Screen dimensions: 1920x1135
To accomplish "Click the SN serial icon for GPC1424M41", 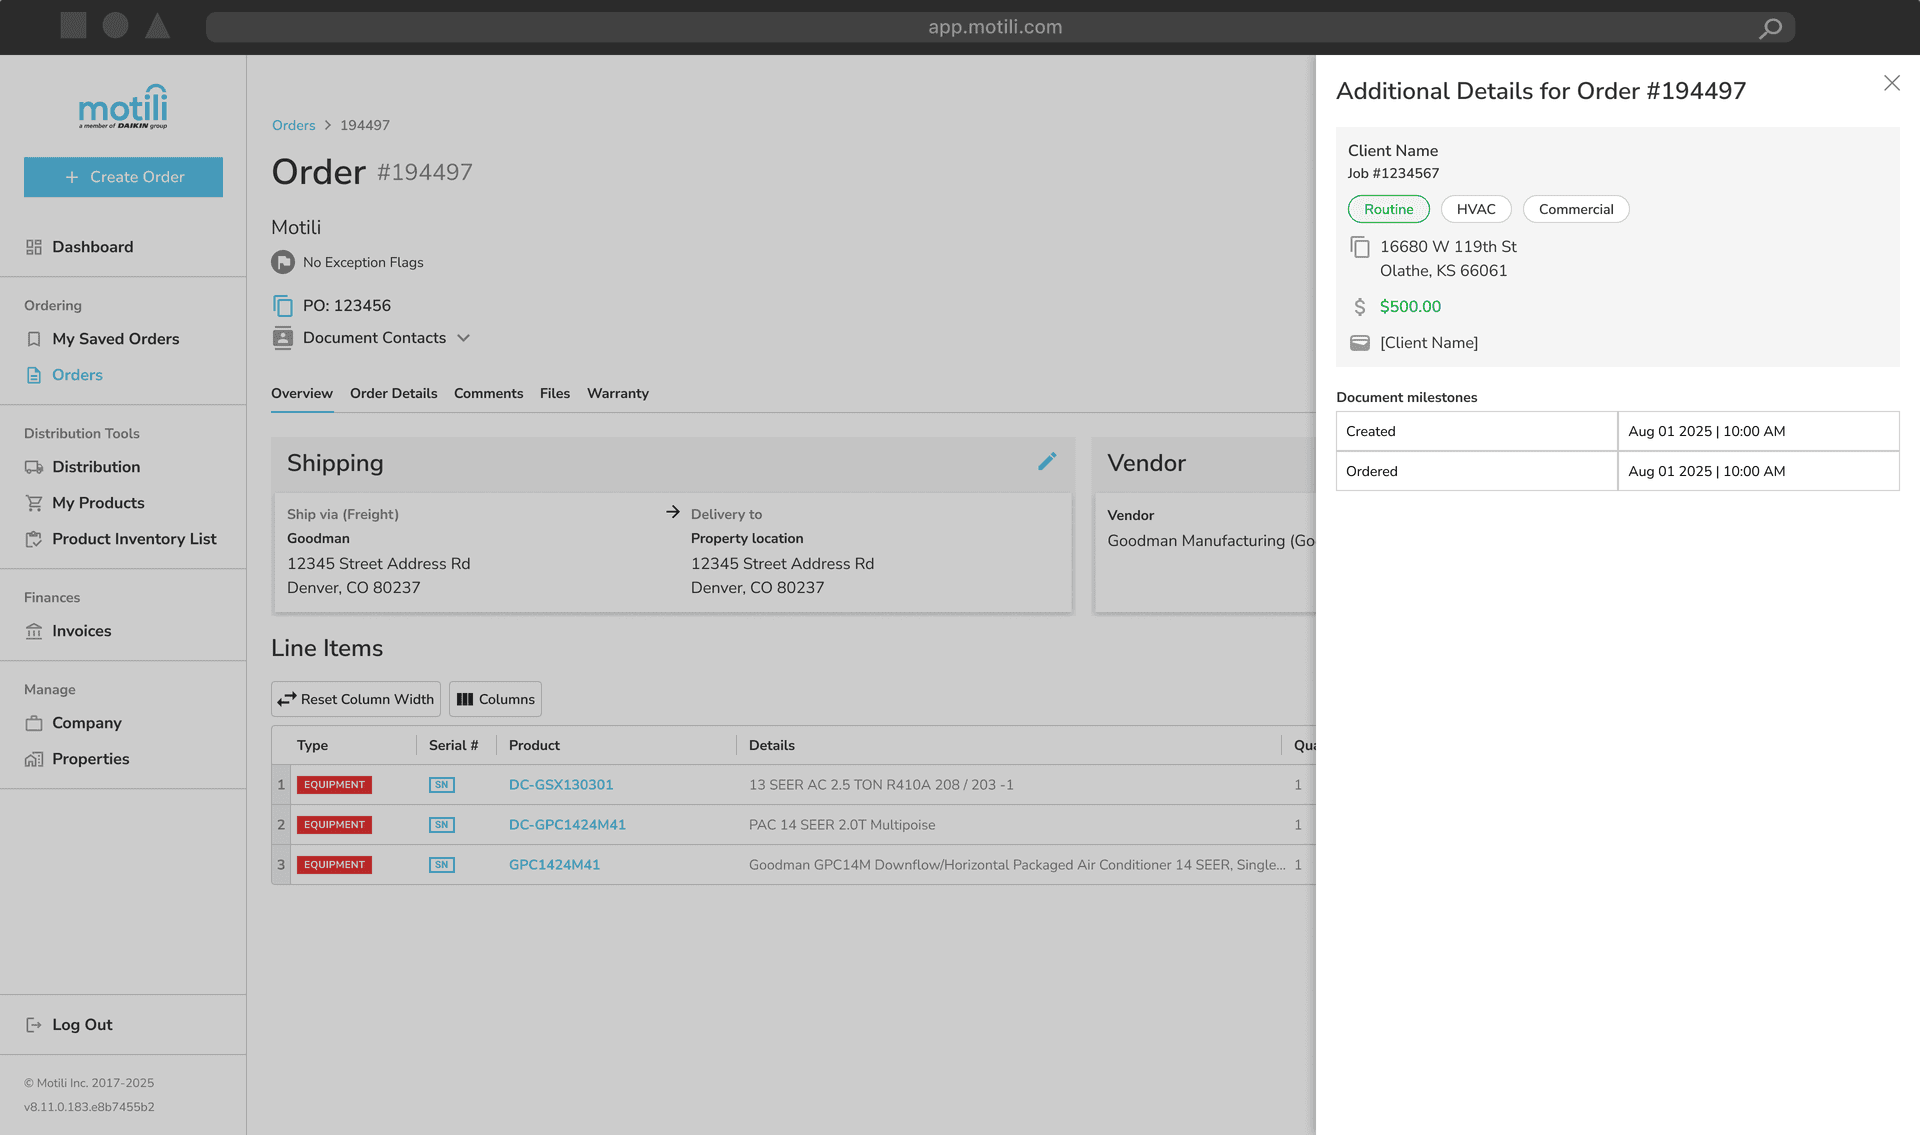I will pos(441,865).
